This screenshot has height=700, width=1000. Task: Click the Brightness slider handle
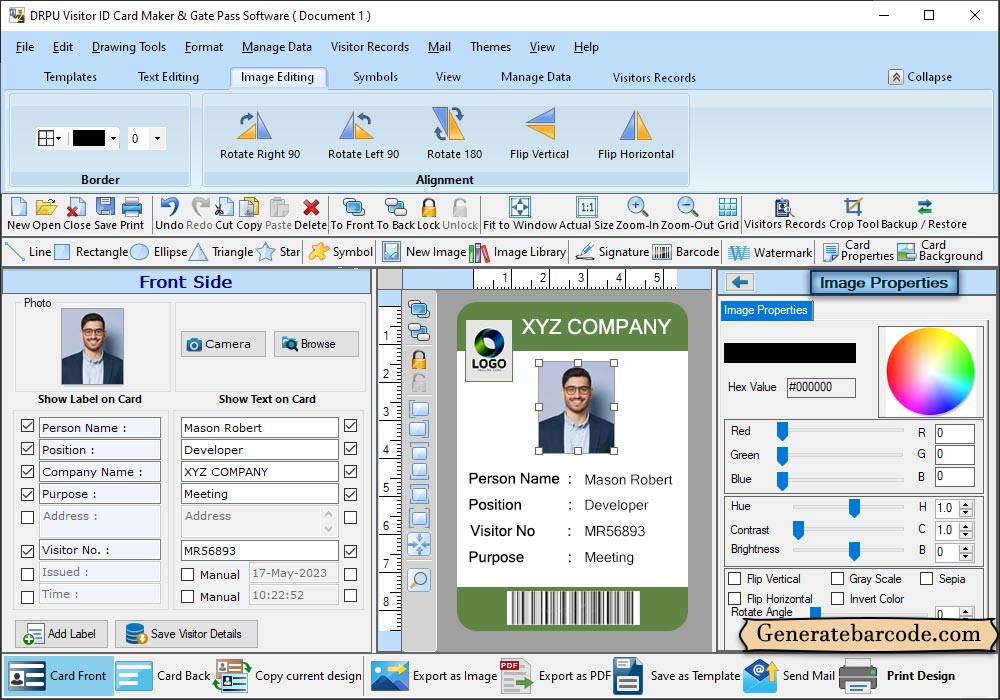[x=854, y=551]
